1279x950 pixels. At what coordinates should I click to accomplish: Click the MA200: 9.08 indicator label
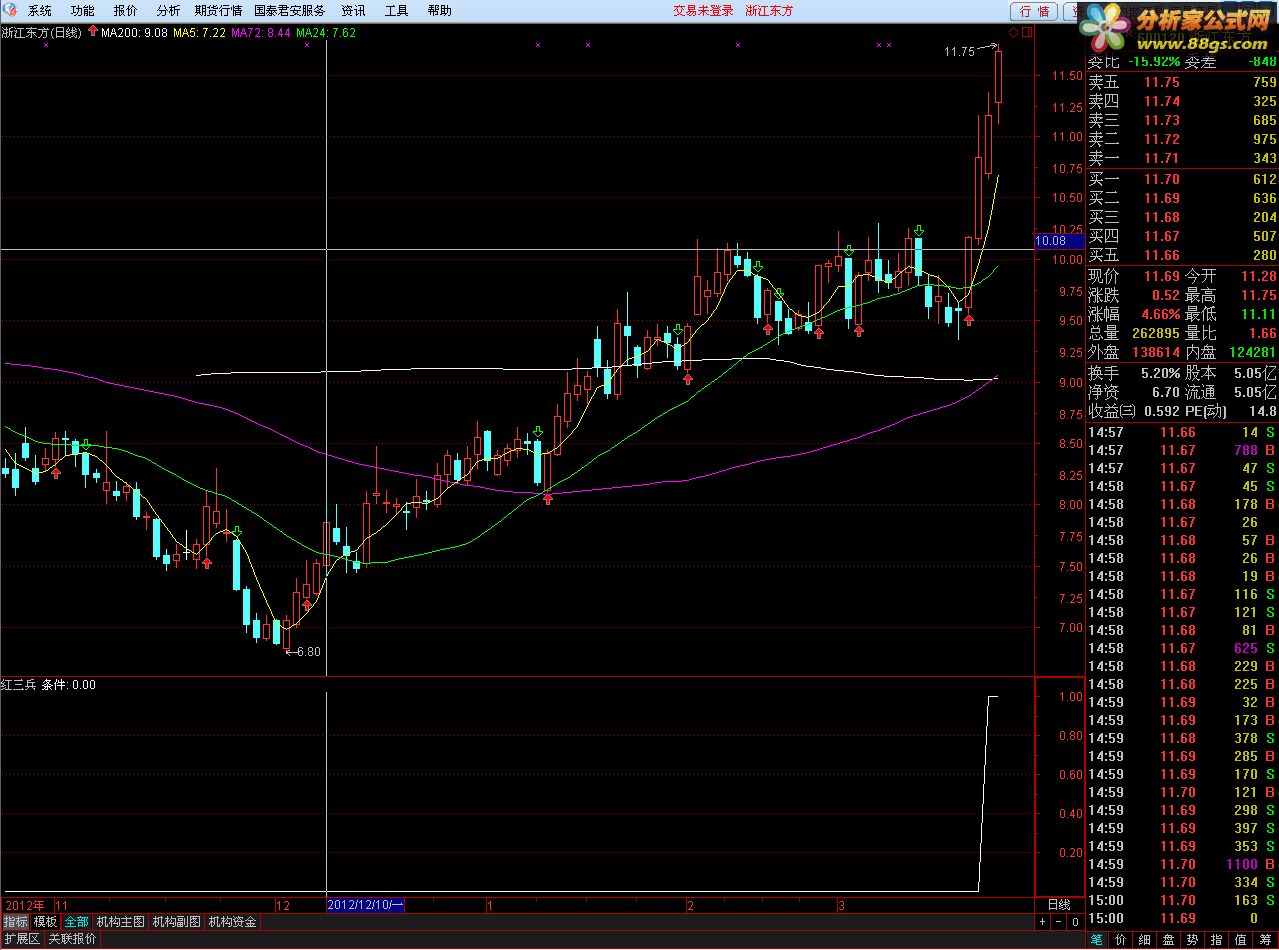(x=134, y=33)
